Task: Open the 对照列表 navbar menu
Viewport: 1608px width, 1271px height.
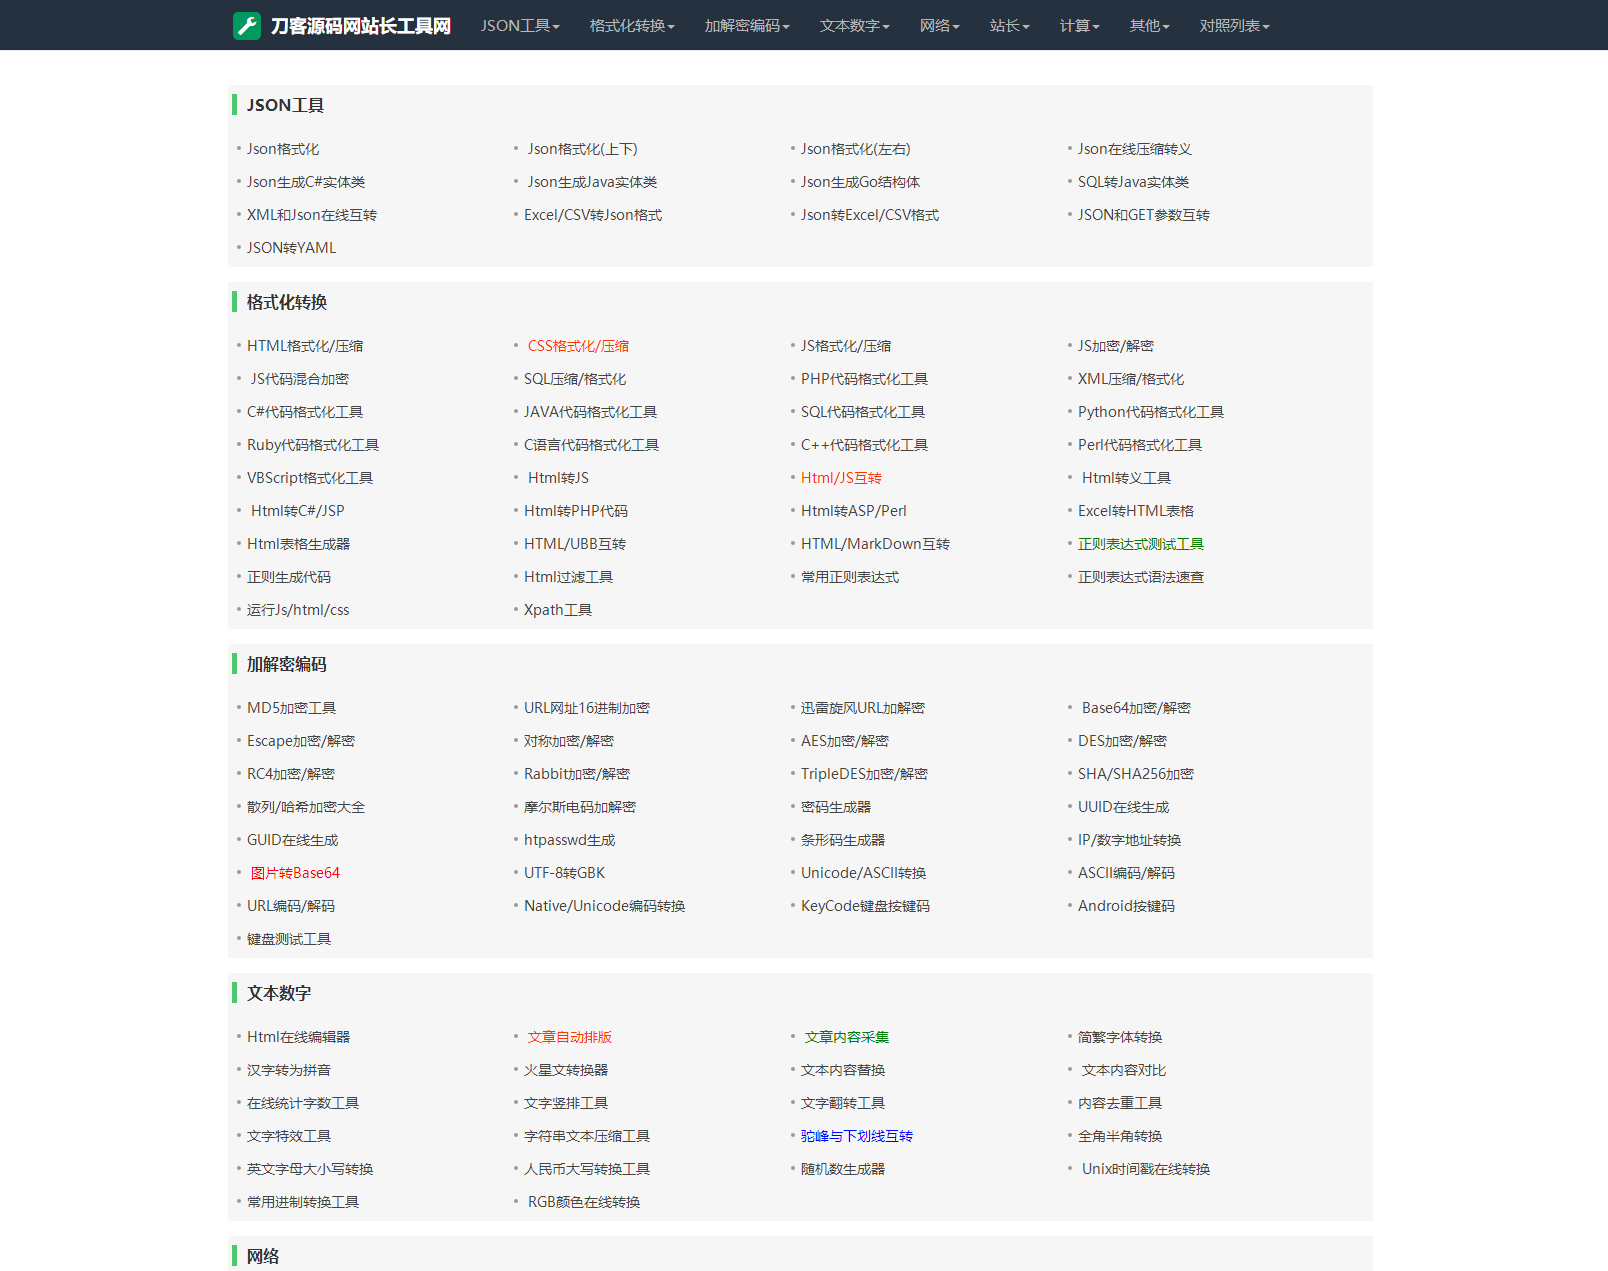Action: (x=1234, y=26)
